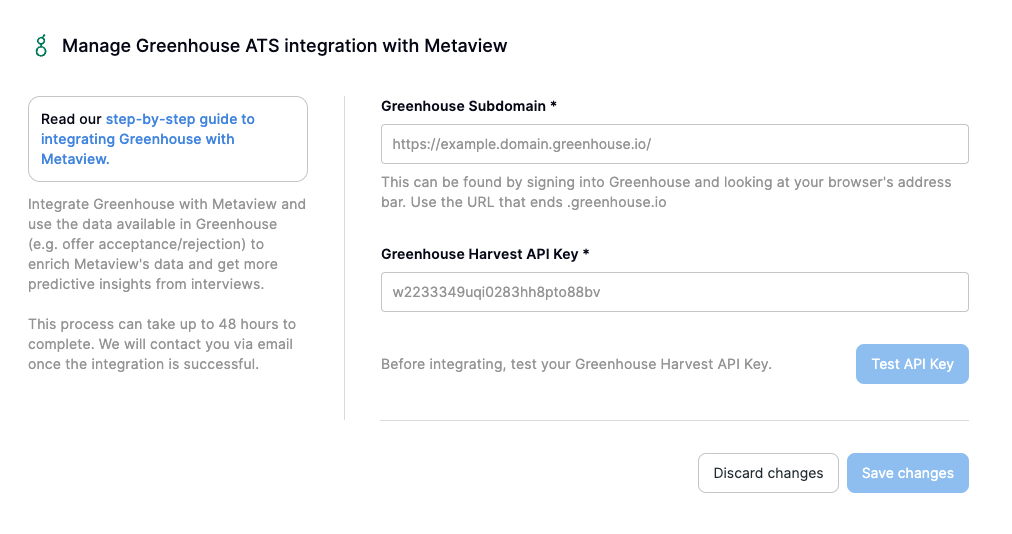Click the paragraph 'This process can take up to 48 hours'

click(x=162, y=344)
